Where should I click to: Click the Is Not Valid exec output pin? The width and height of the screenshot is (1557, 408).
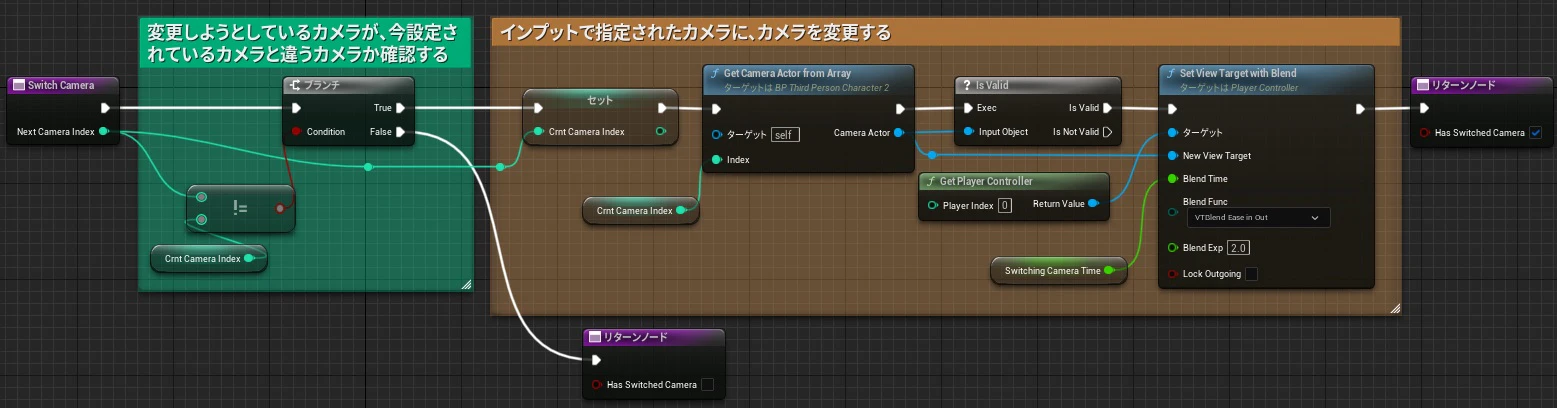[x=1108, y=131]
